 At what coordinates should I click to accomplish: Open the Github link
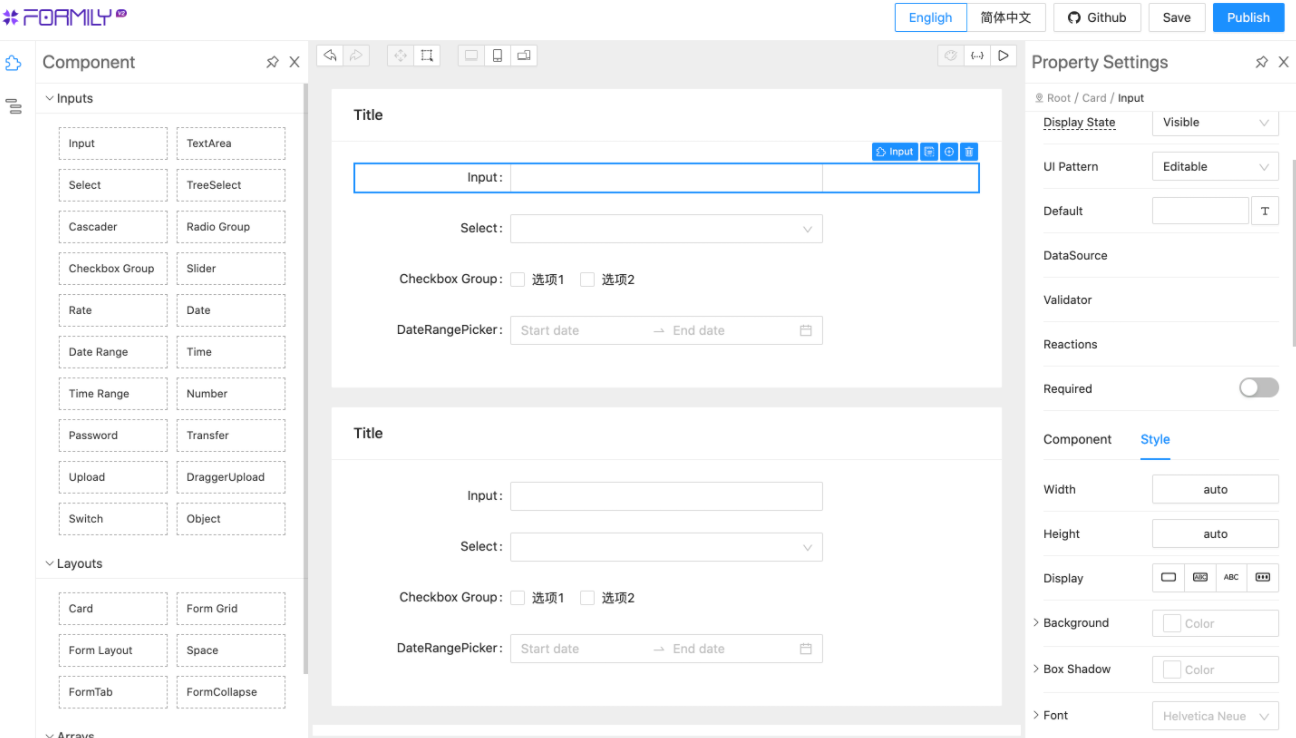pos(1097,18)
